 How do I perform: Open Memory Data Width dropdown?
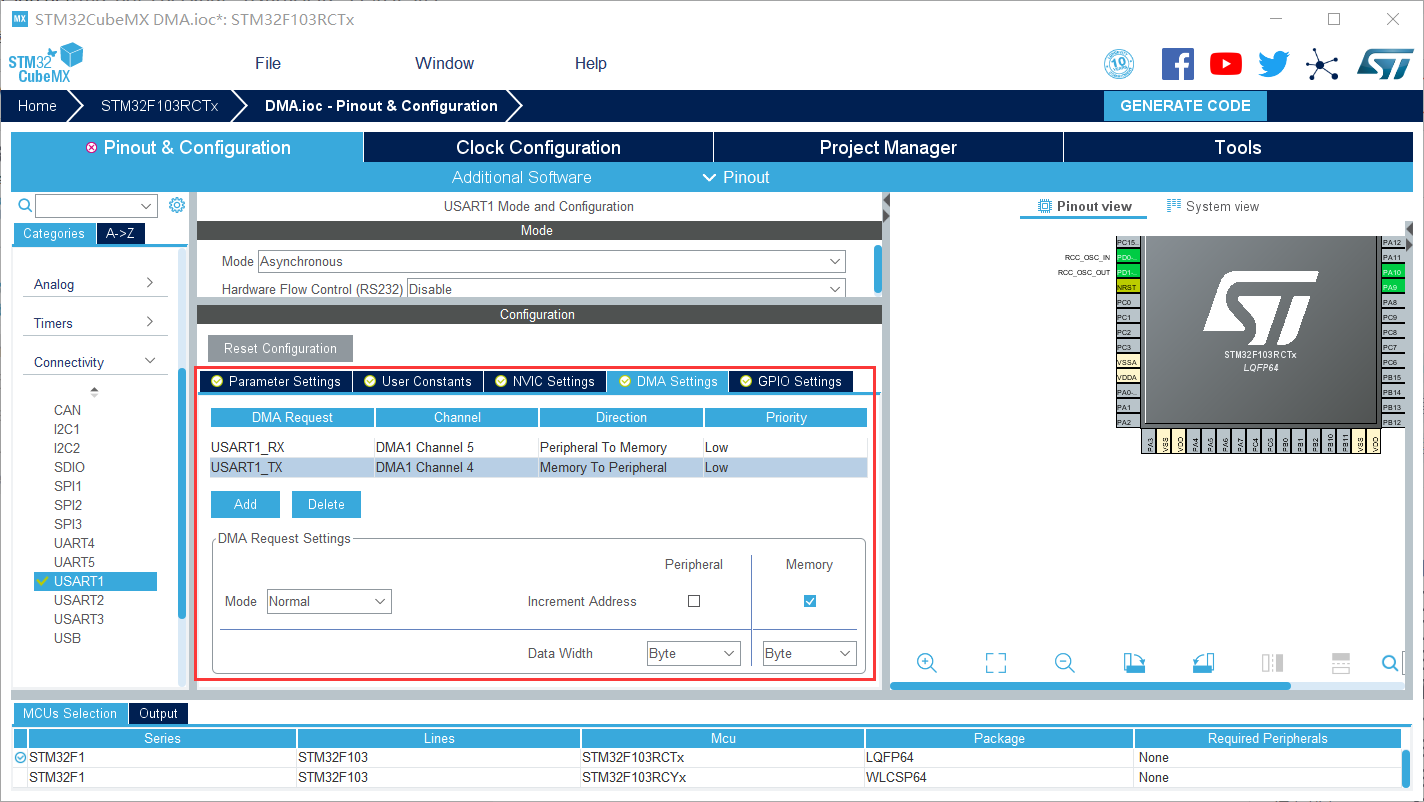tap(810, 653)
